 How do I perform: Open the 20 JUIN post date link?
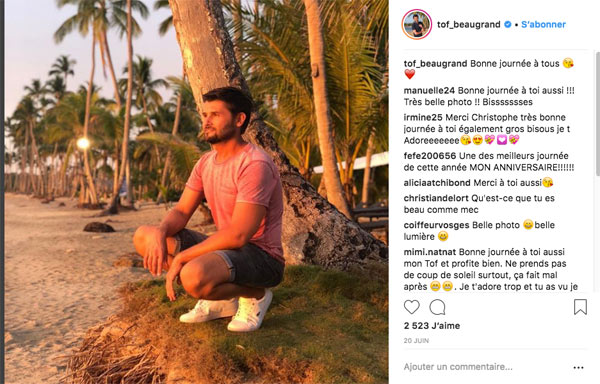click(416, 340)
